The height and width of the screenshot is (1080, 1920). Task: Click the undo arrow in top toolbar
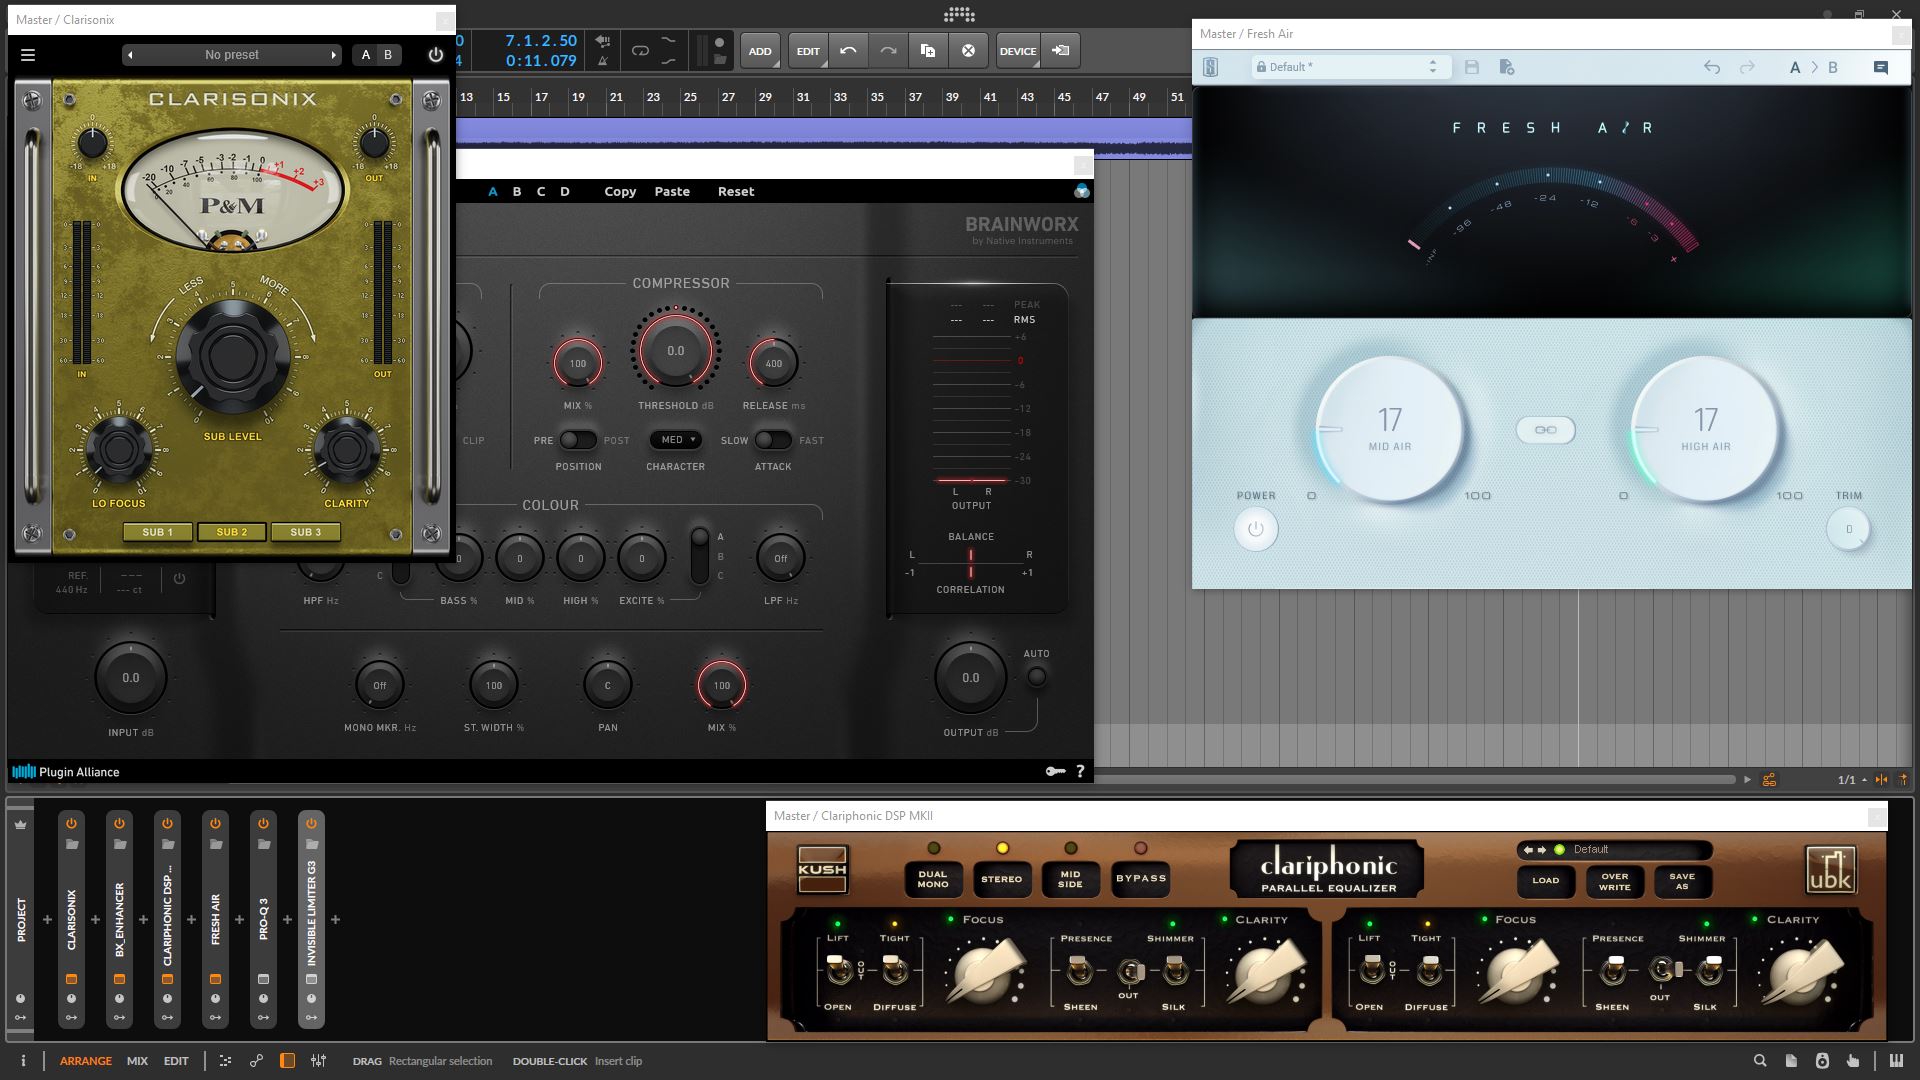[x=848, y=51]
